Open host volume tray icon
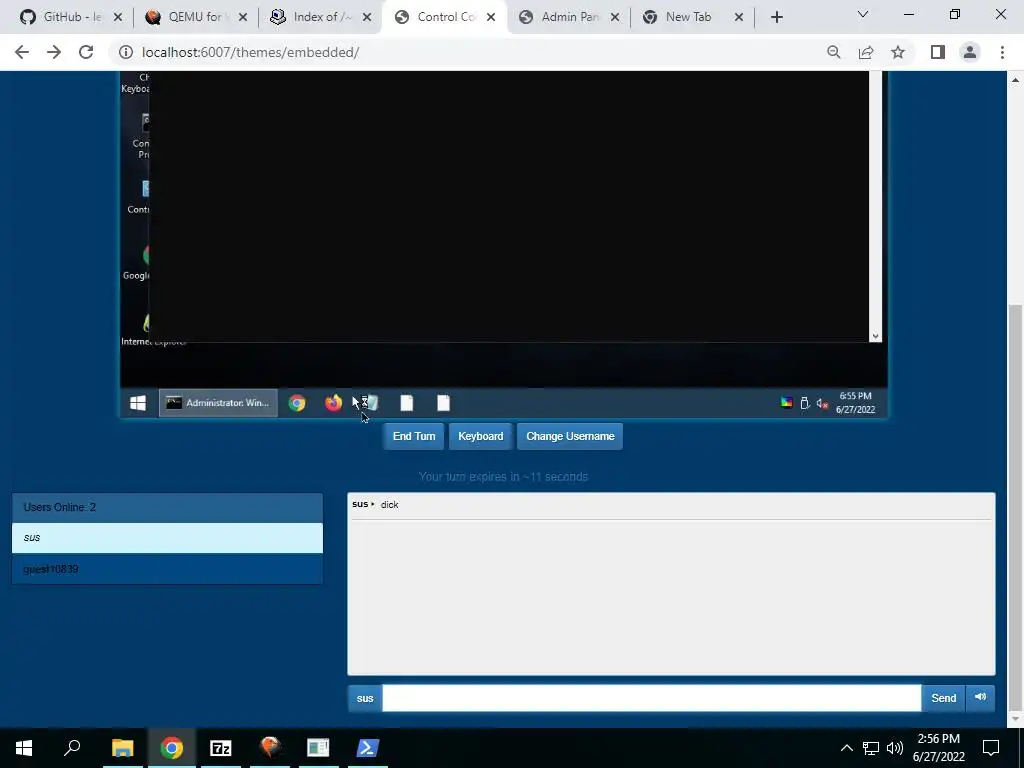The width and height of the screenshot is (1024, 768). [895, 748]
